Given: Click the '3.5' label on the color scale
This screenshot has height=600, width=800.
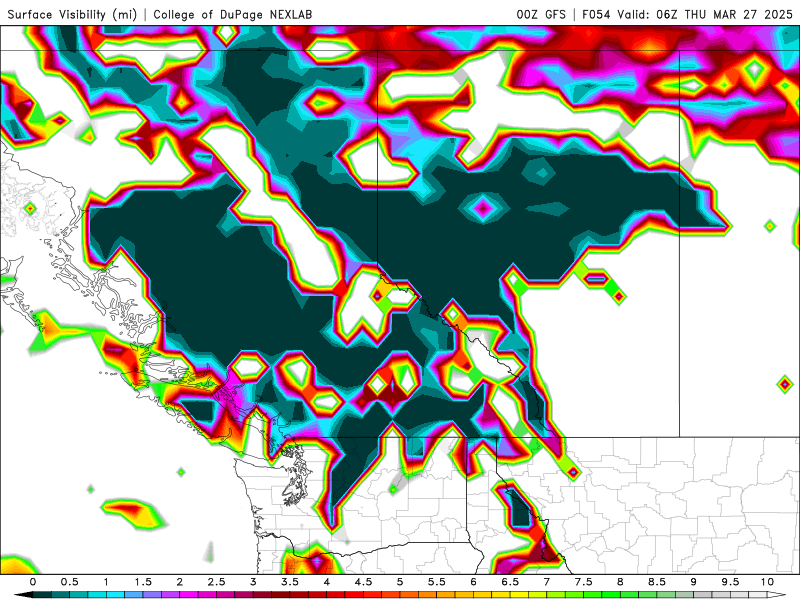Looking at the screenshot, I should (x=290, y=582).
